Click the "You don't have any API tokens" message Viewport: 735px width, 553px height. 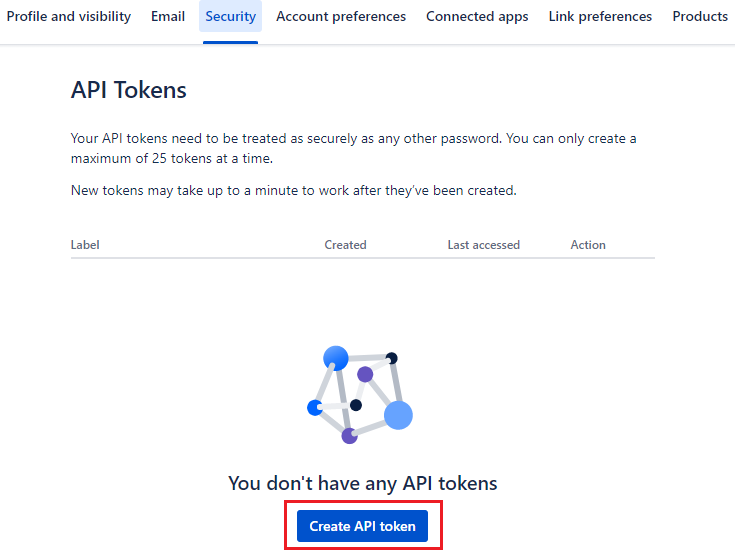362,483
